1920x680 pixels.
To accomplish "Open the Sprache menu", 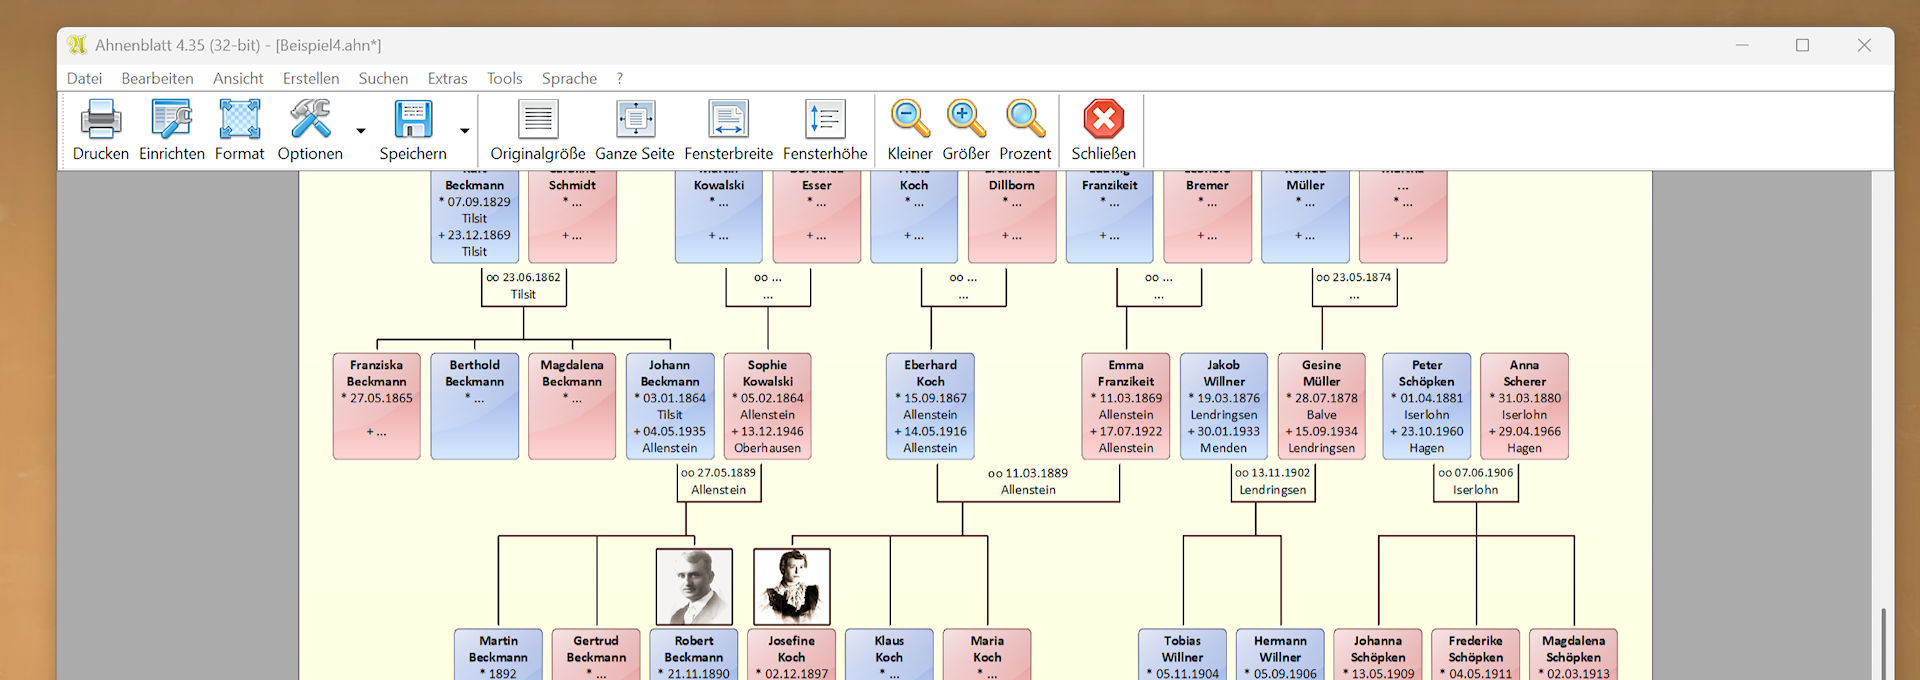I will 569,78.
